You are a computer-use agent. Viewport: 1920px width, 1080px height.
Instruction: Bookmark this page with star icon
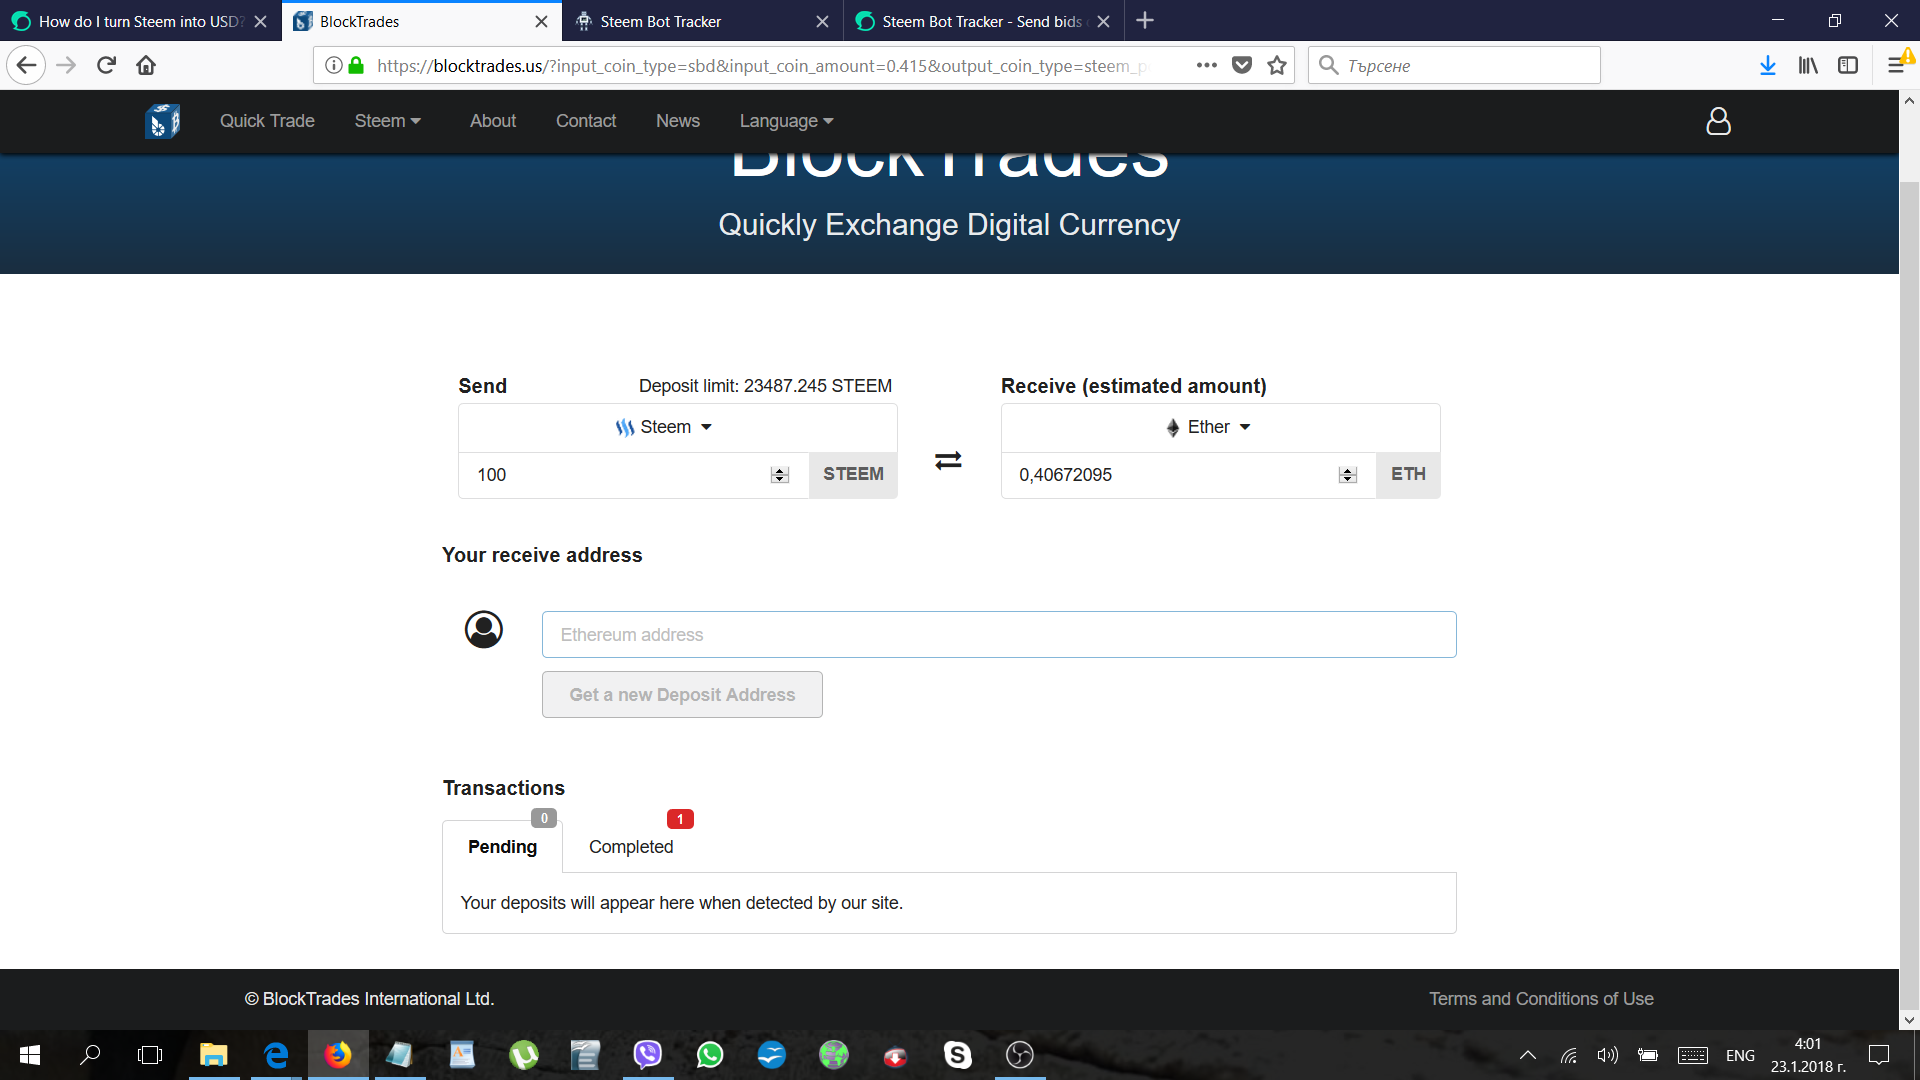[x=1277, y=66]
